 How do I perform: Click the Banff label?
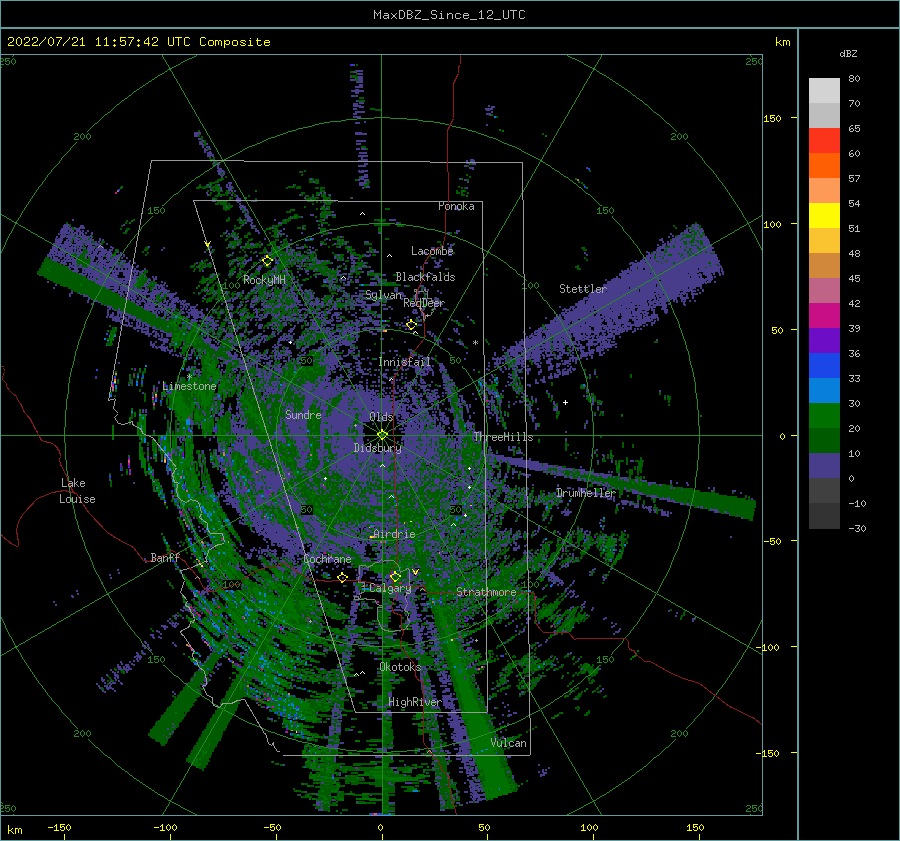[165, 557]
